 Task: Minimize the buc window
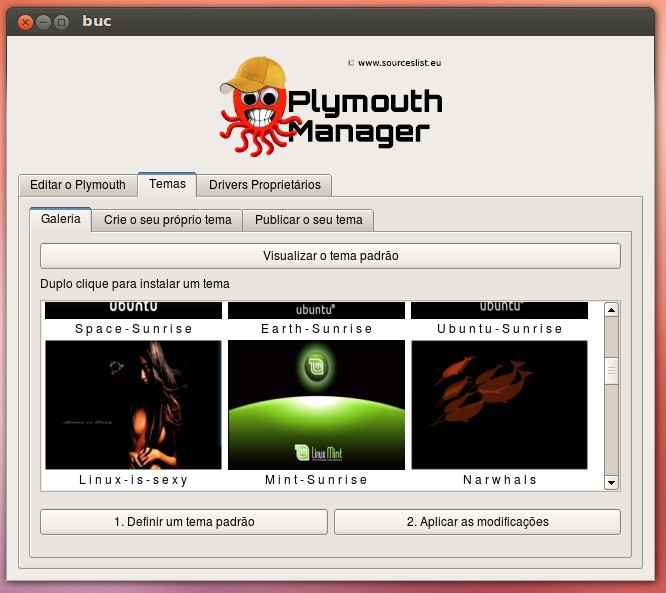coord(43,22)
